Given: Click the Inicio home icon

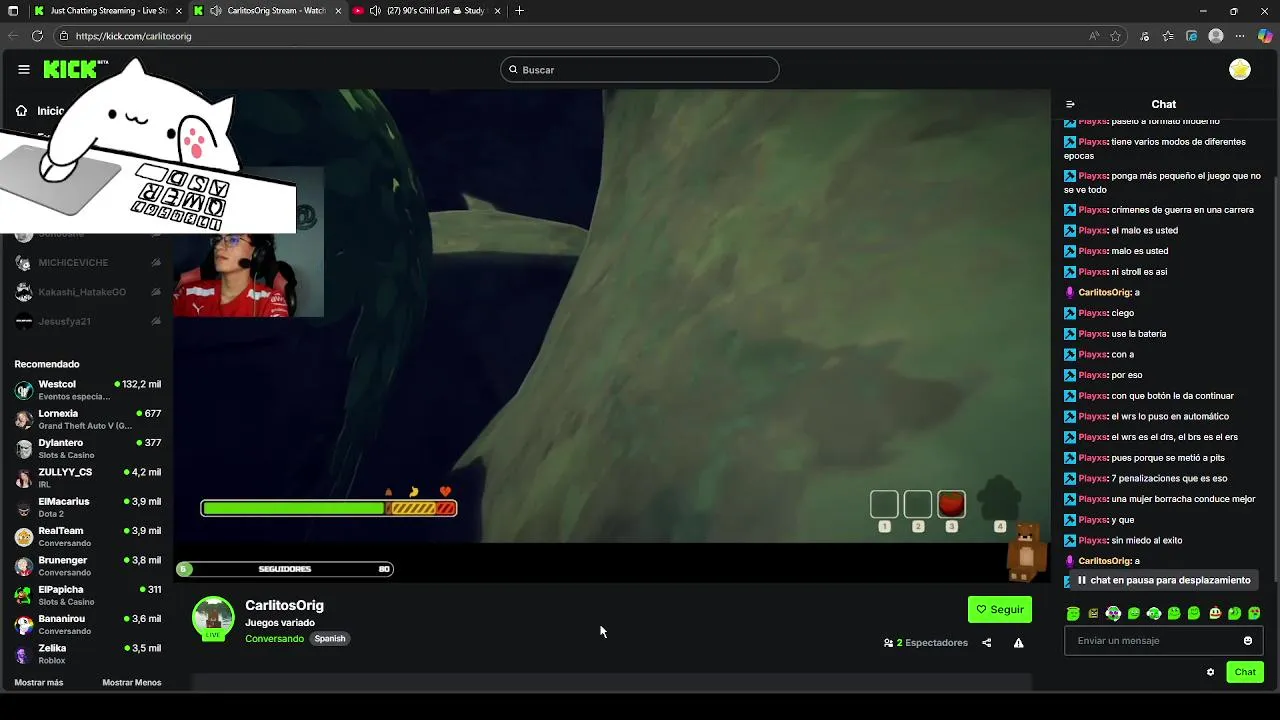Looking at the screenshot, I should [x=21, y=111].
